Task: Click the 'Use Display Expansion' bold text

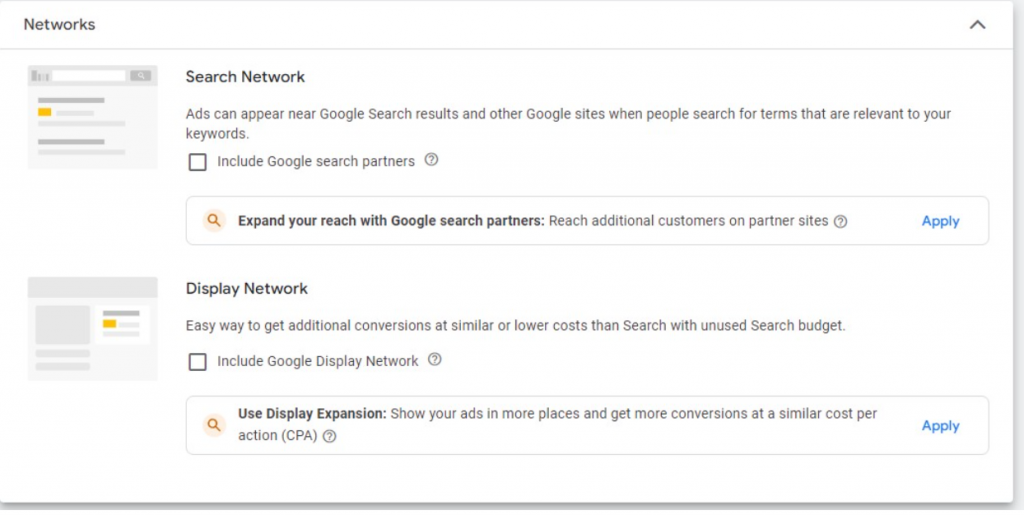Action: tap(311, 414)
